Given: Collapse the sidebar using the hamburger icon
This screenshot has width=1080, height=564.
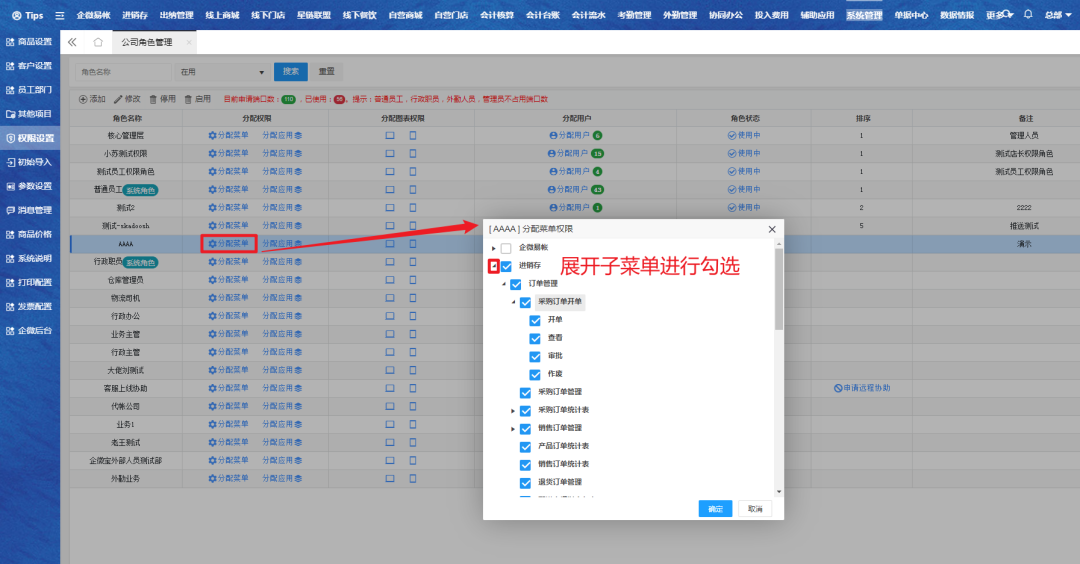Looking at the screenshot, I should pyautogui.click(x=60, y=15).
